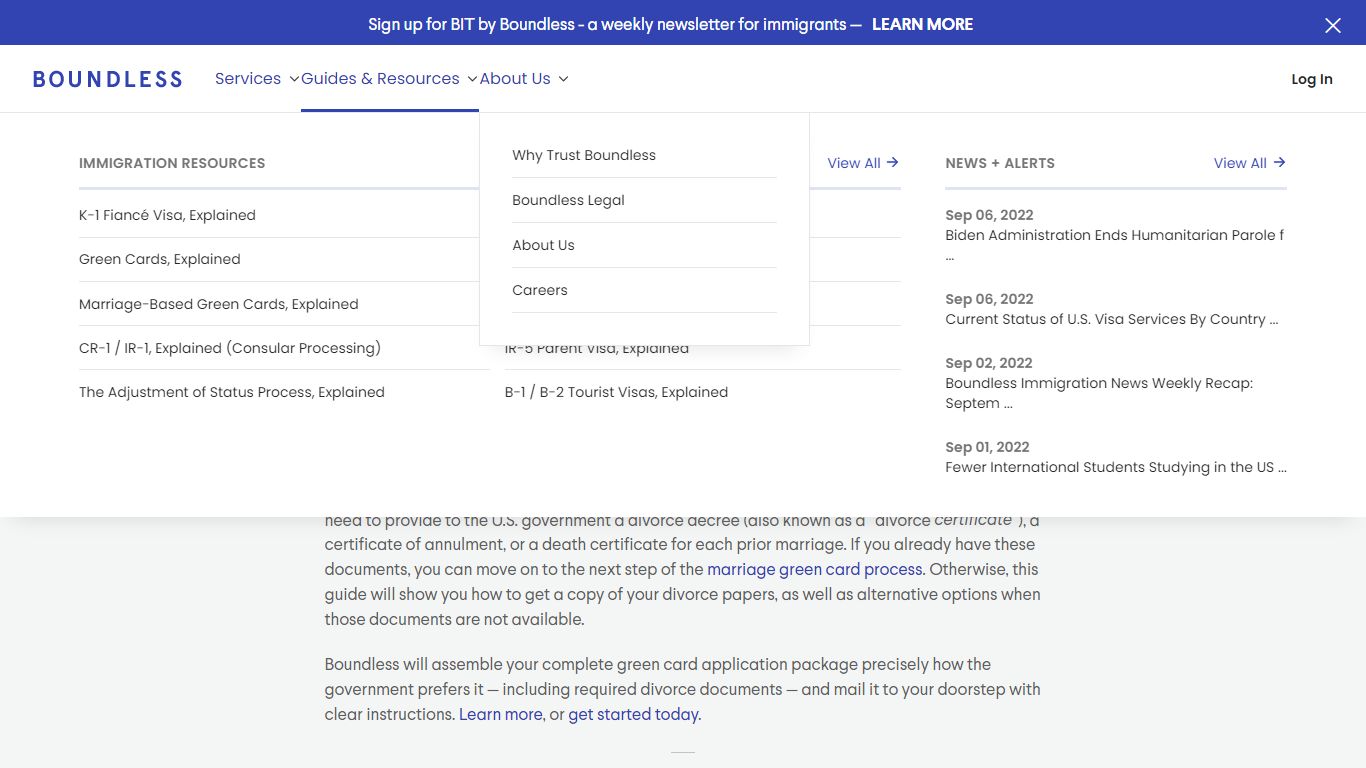This screenshot has width=1366, height=768.
Task: Click get started today link
Action: pyautogui.click(x=634, y=714)
